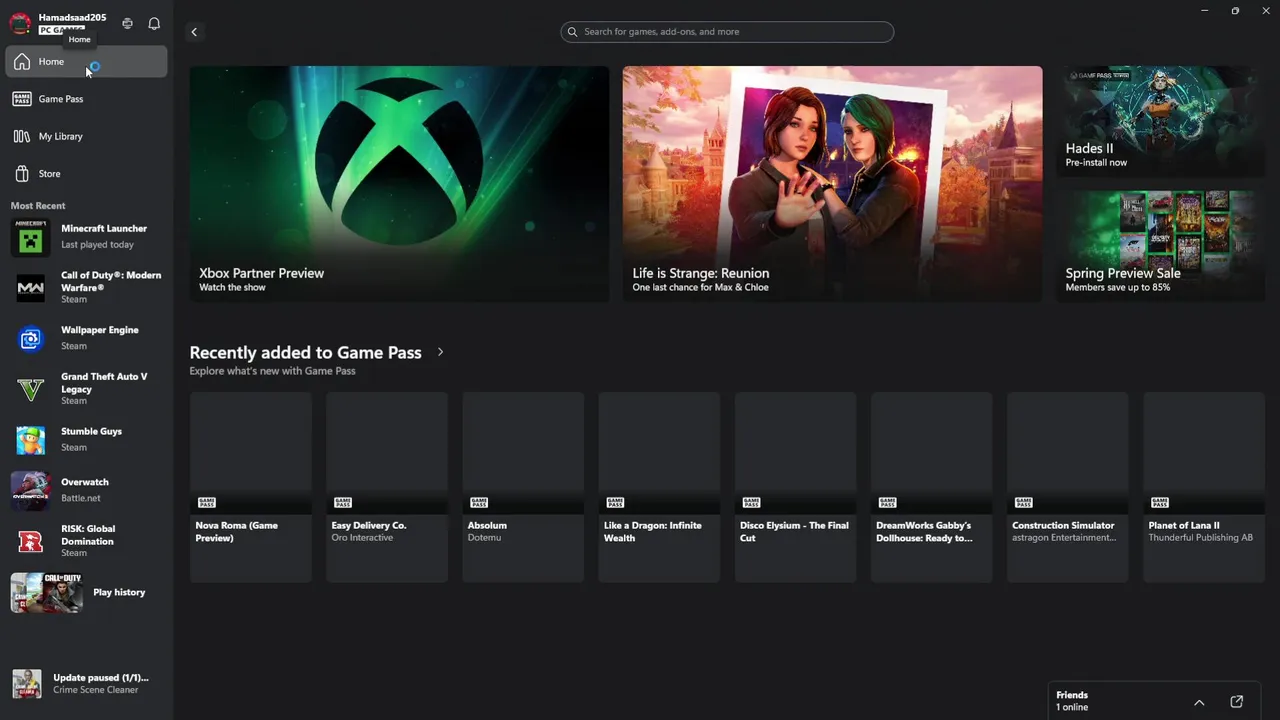The width and height of the screenshot is (1280, 720).
Task: Launch the Wallpaper Engine icon
Action: pos(30,339)
